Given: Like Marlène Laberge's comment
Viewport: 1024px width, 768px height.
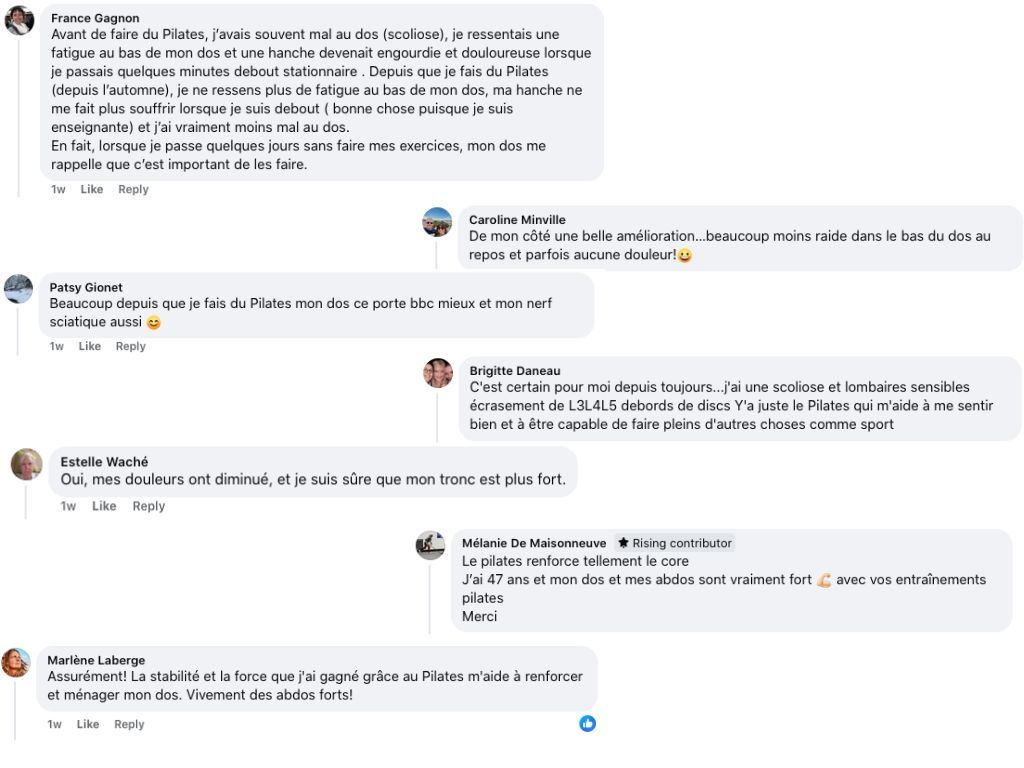Looking at the screenshot, I should pos(89,724).
